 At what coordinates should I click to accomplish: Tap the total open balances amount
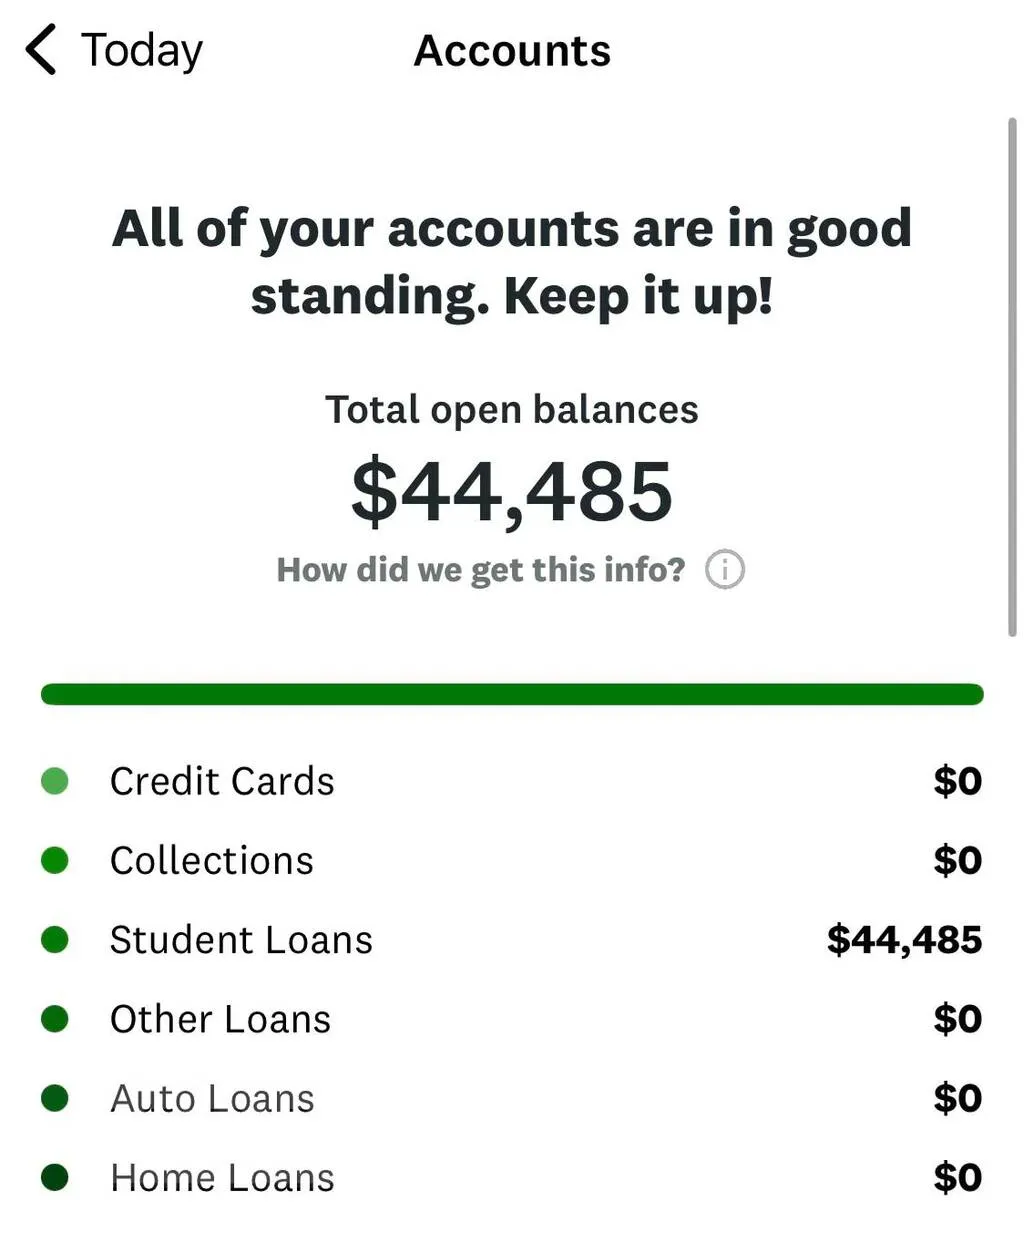coord(512,491)
